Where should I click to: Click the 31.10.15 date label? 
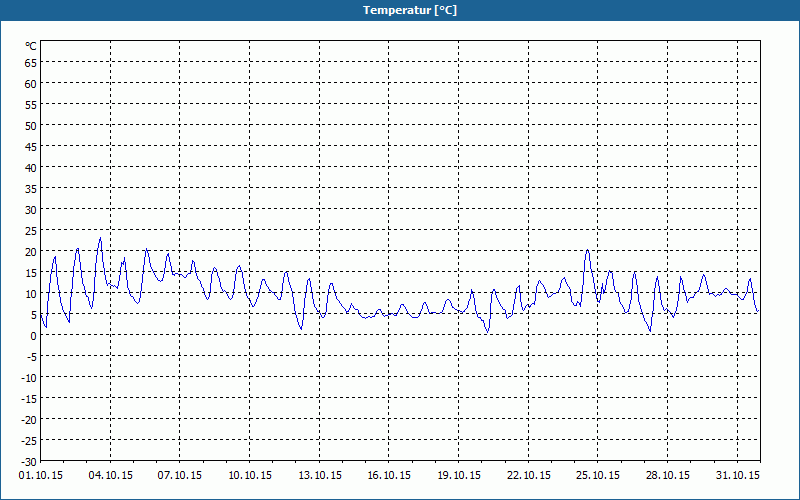click(737, 476)
